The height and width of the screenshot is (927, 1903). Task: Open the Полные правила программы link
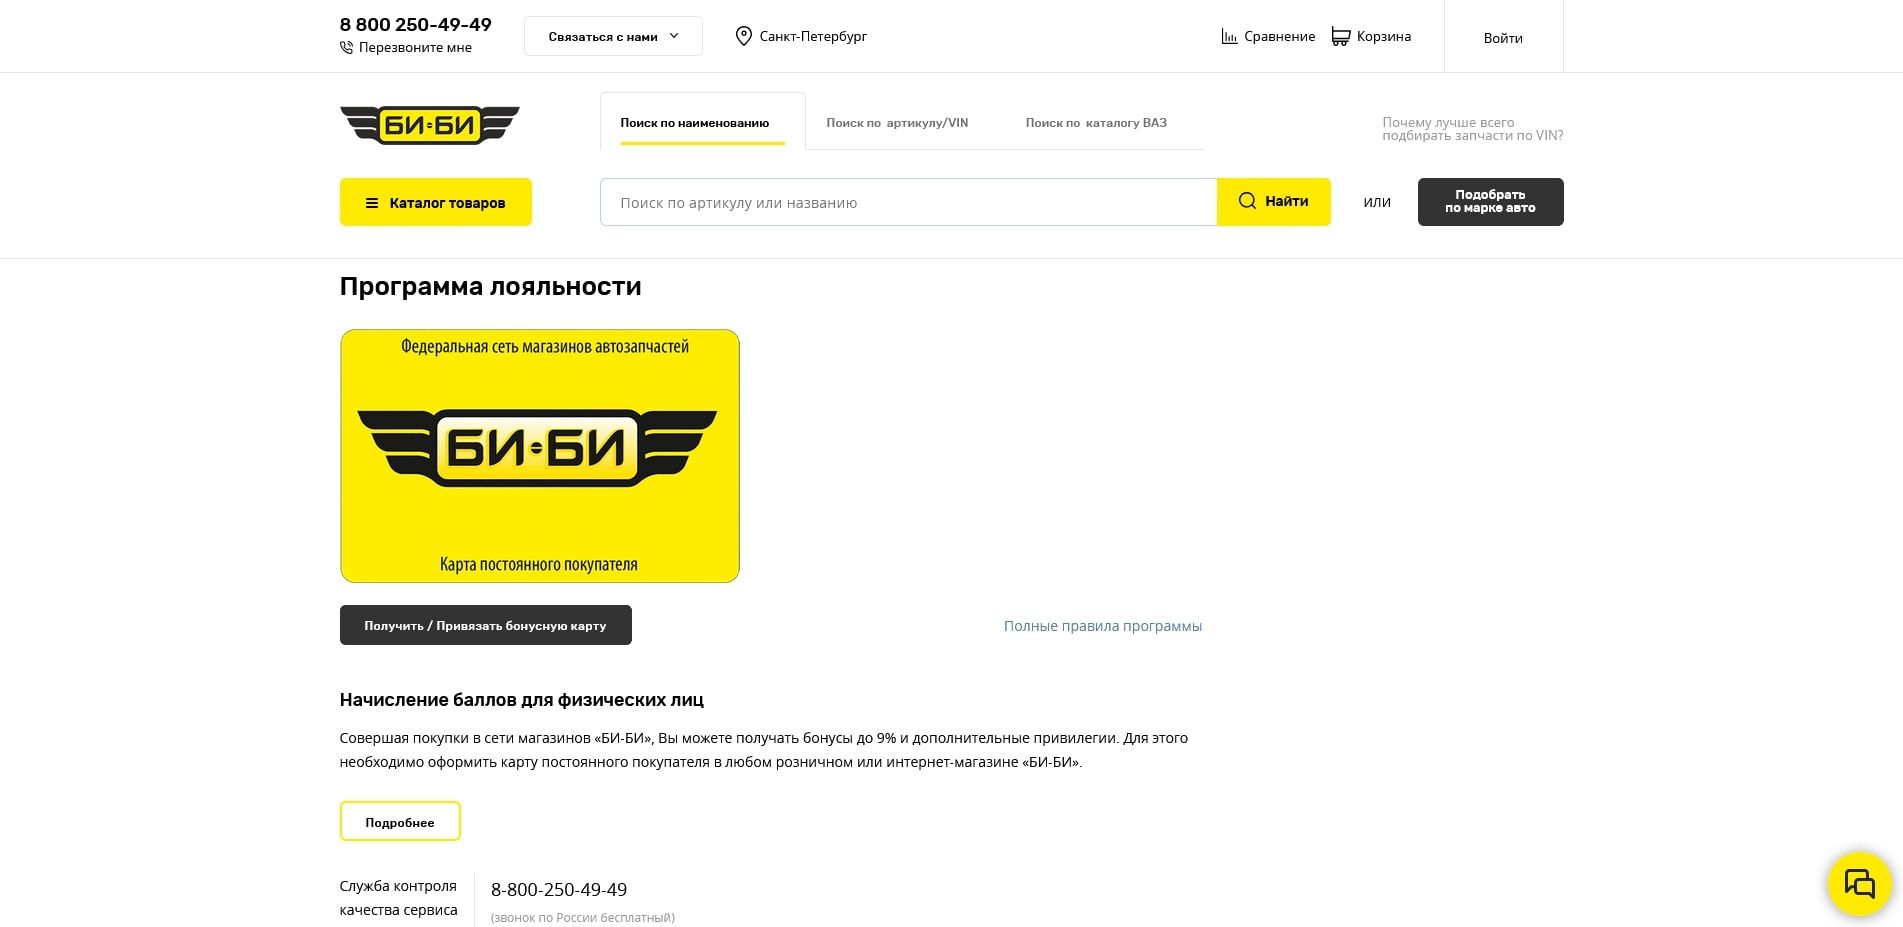point(1103,626)
